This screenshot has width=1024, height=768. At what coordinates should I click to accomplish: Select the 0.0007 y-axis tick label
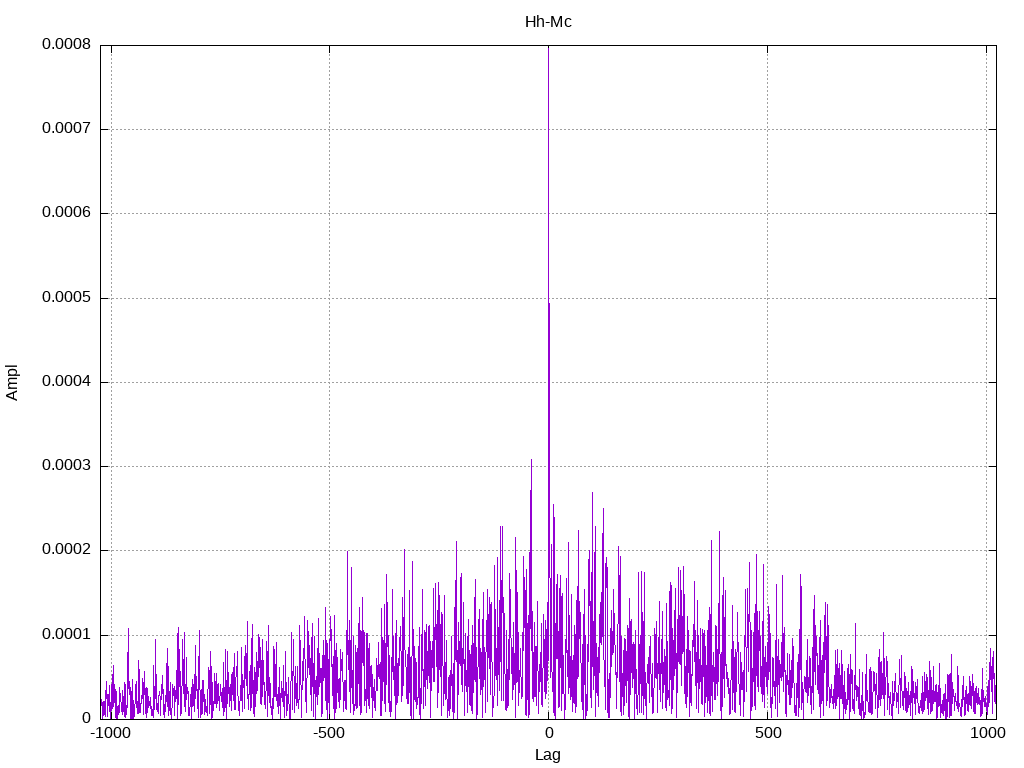66,129
